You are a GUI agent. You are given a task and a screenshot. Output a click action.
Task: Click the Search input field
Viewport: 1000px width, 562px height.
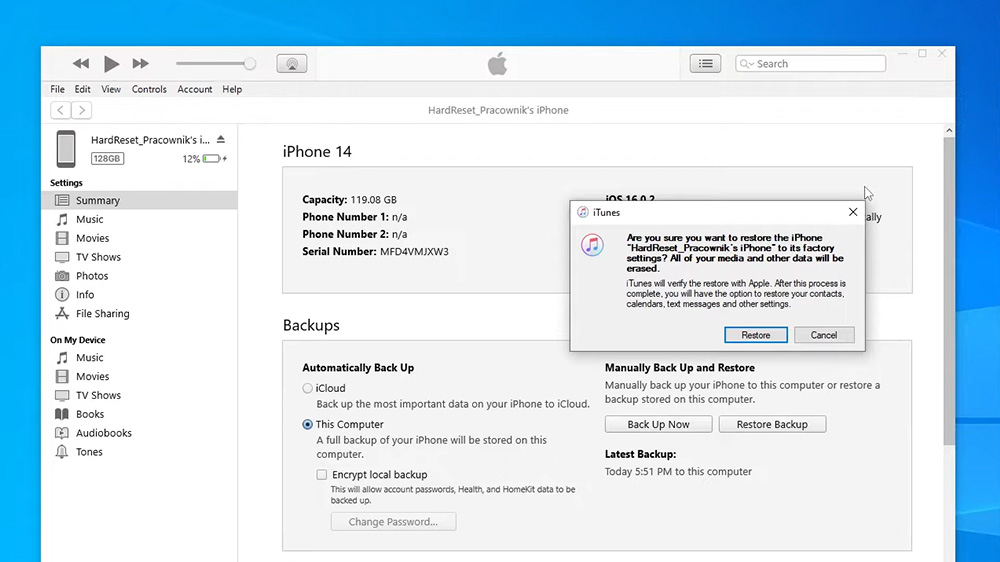[x=810, y=63]
